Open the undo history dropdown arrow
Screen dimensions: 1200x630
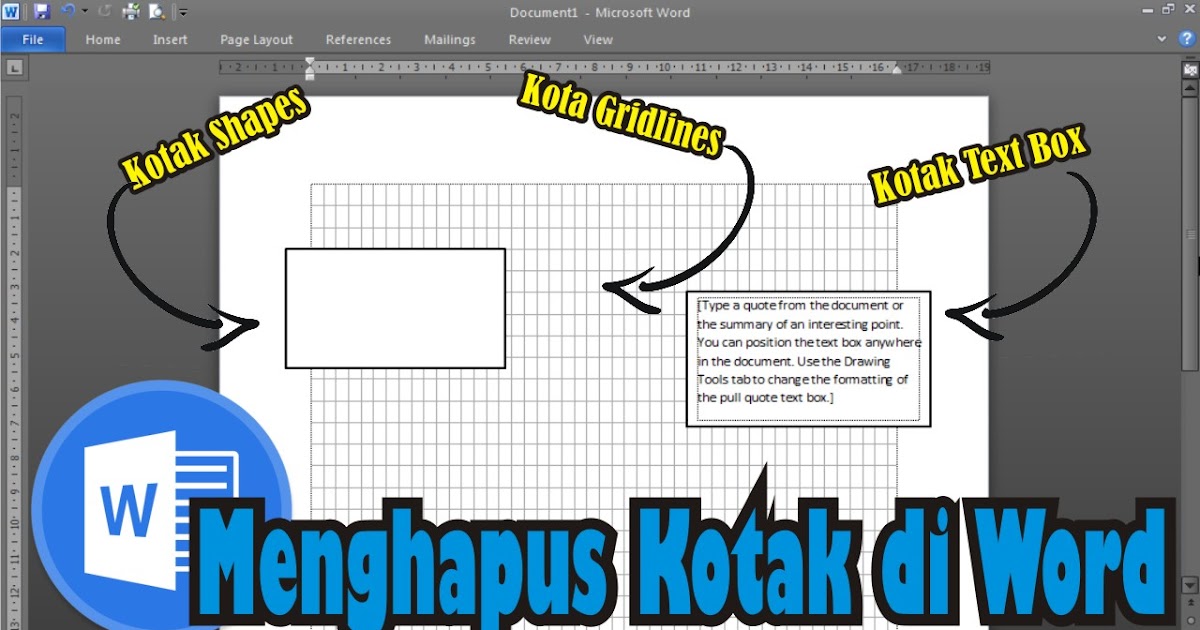(x=84, y=12)
